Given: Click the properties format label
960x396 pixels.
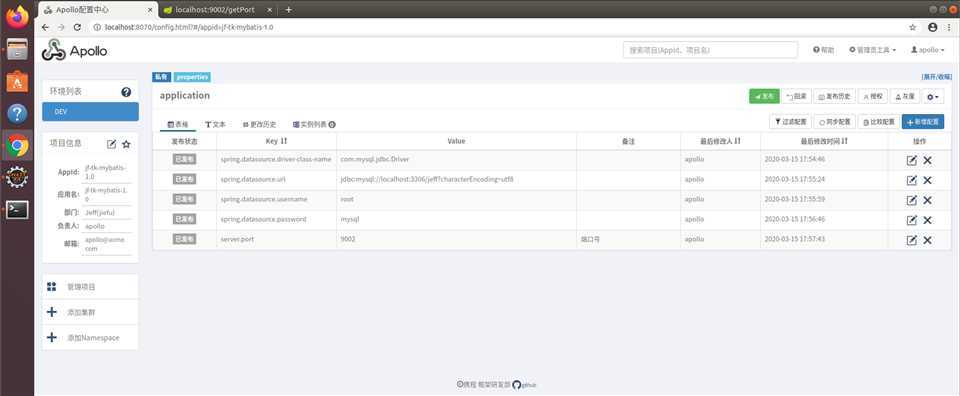Looking at the screenshot, I should [x=192, y=77].
